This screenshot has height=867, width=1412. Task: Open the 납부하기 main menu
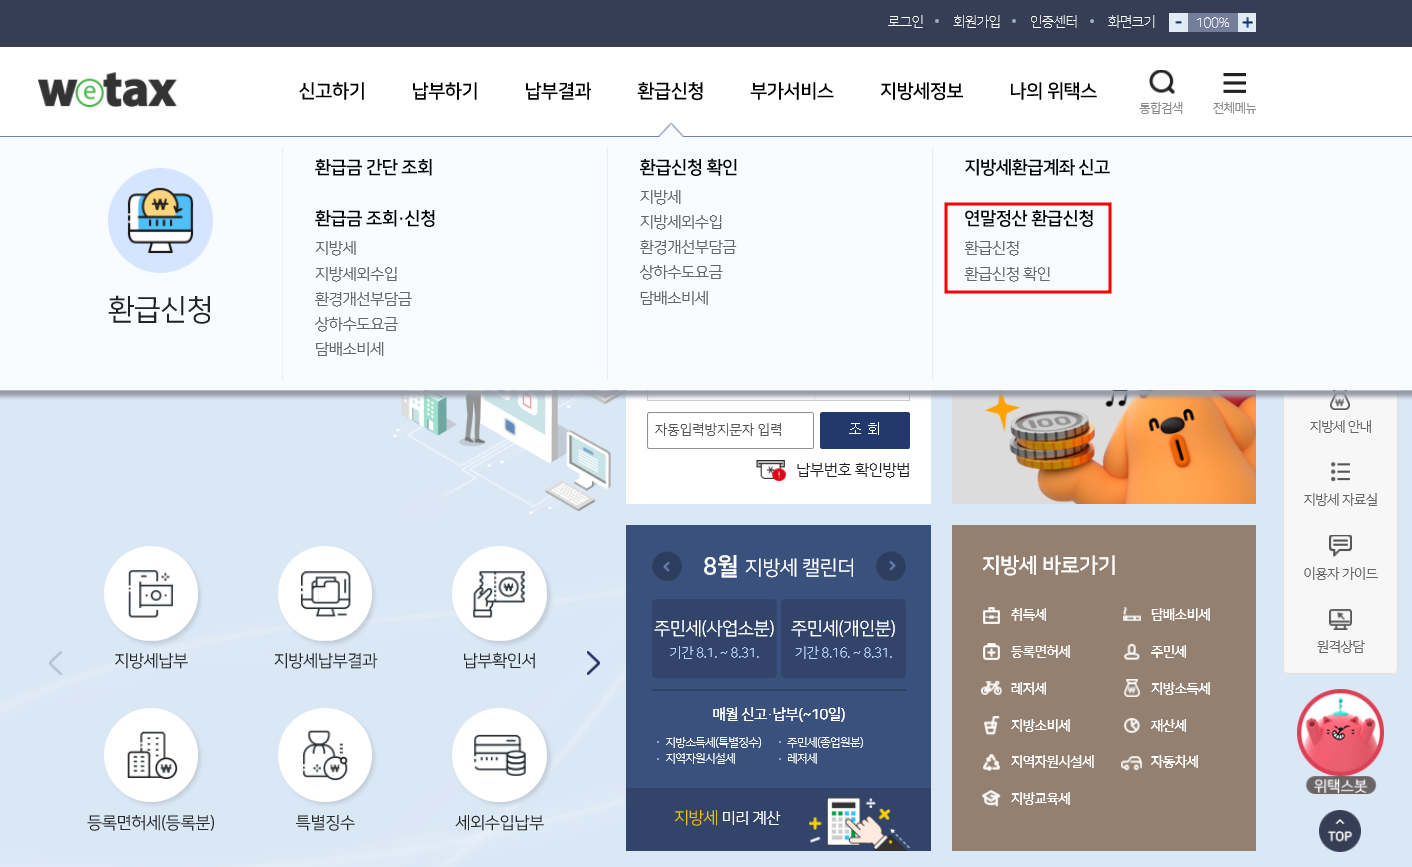[x=445, y=91]
